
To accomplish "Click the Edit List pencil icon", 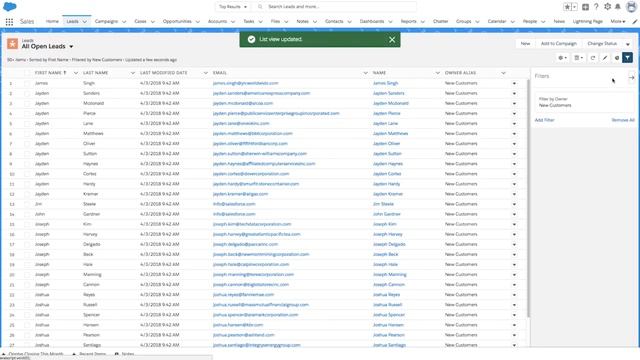I will (x=605, y=58).
